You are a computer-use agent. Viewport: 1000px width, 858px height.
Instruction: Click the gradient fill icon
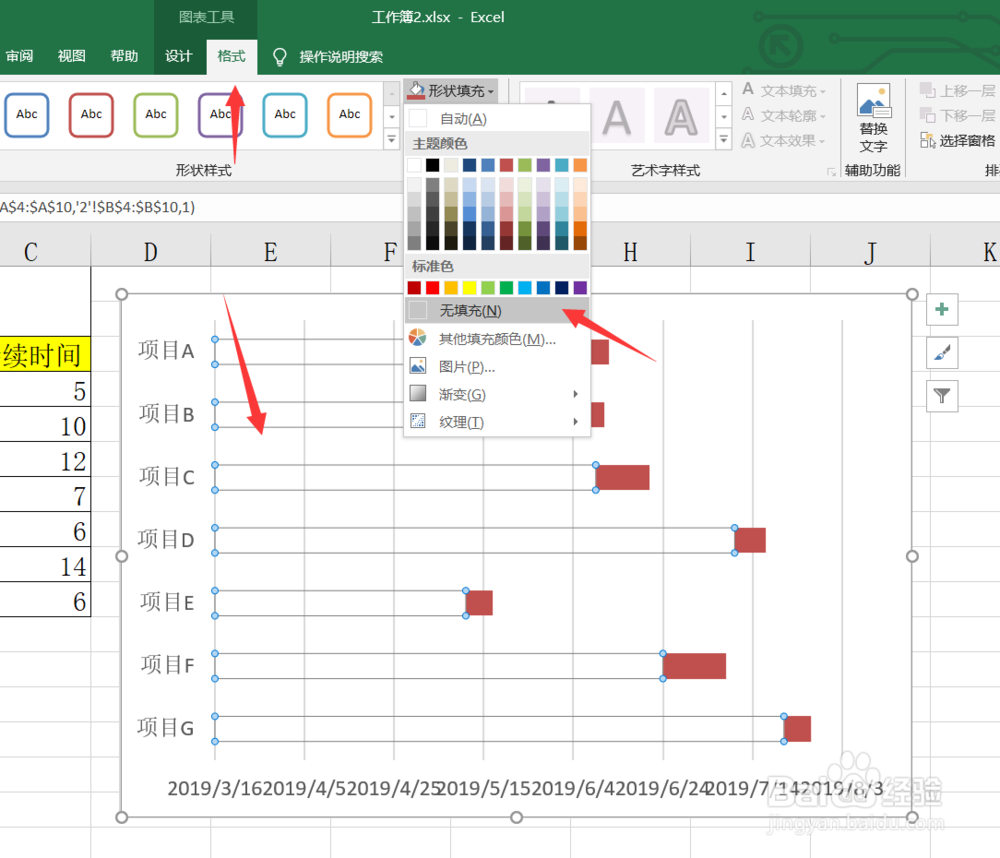[x=418, y=393]
